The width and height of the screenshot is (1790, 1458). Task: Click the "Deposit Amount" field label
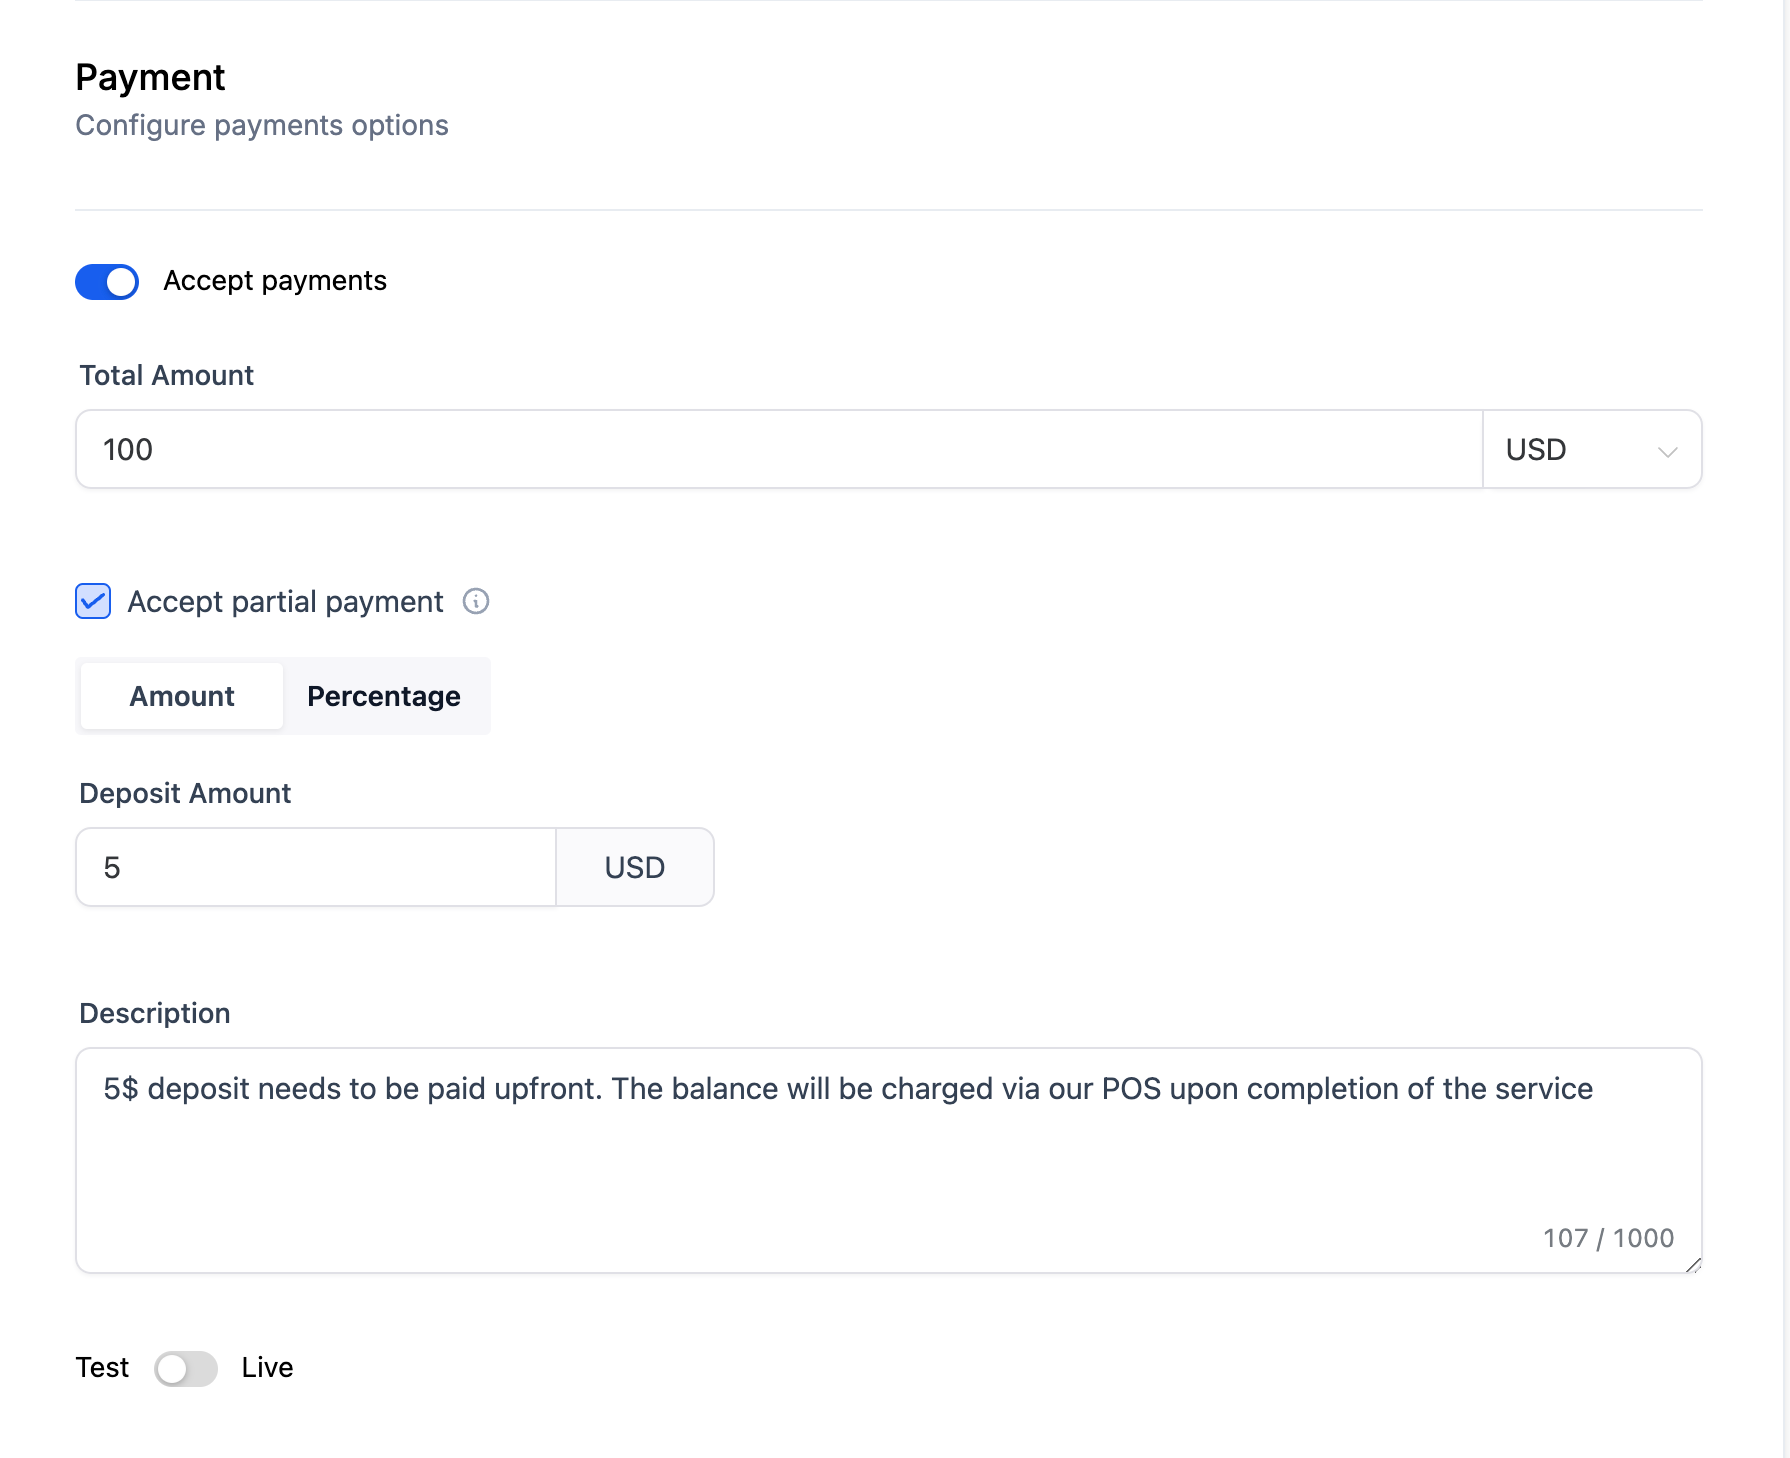tap(185, 793)
